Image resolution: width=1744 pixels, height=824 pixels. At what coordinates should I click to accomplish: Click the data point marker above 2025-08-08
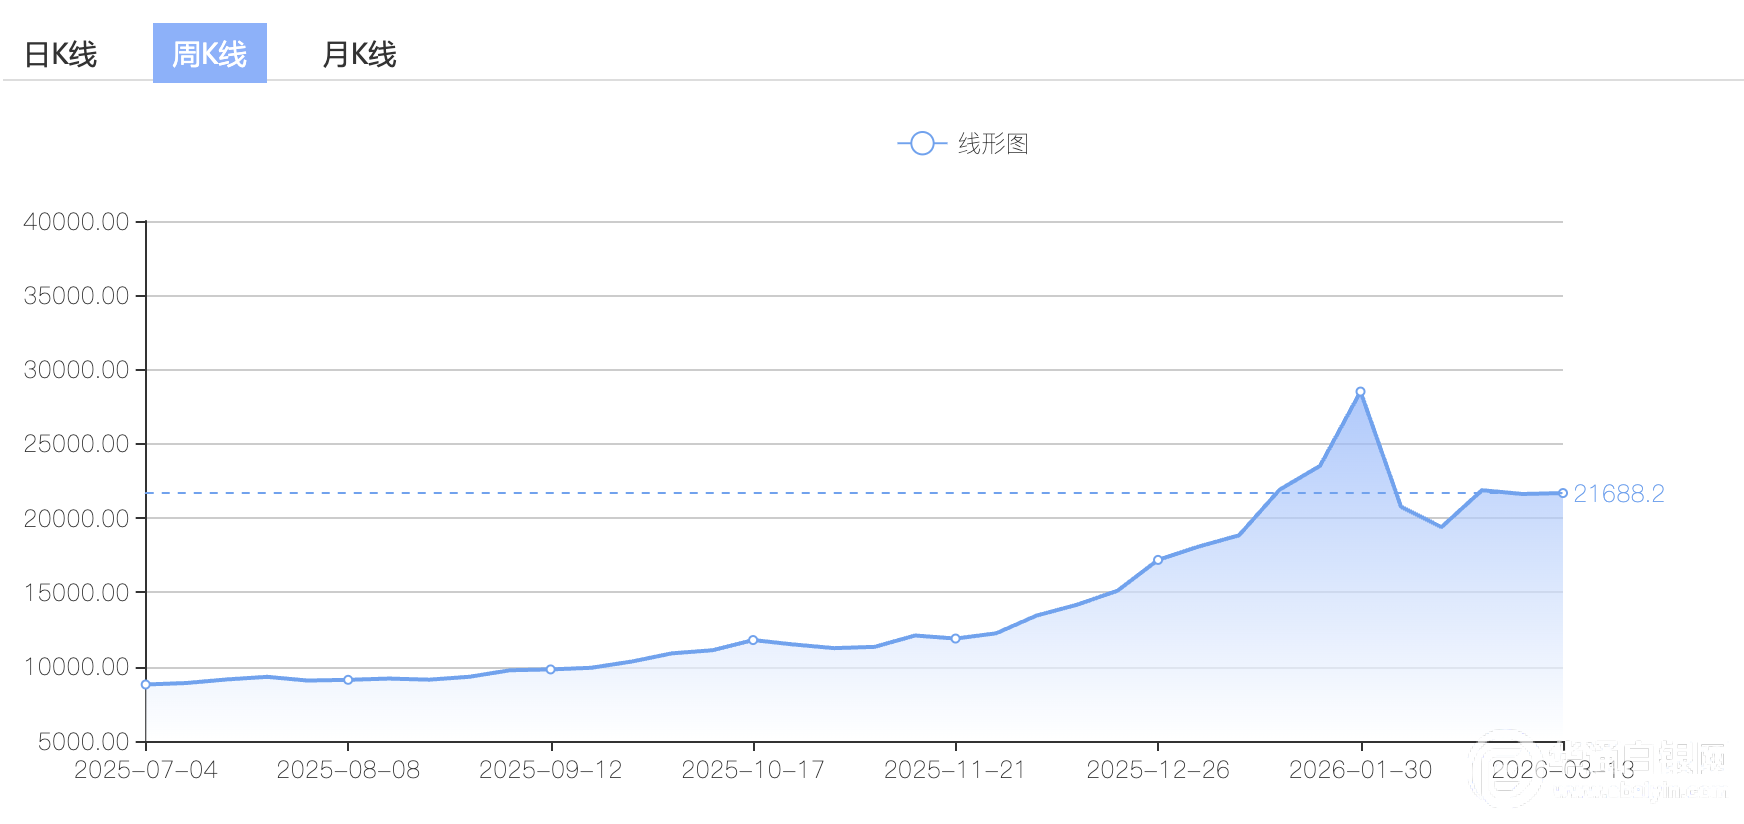tap(348, 680)
